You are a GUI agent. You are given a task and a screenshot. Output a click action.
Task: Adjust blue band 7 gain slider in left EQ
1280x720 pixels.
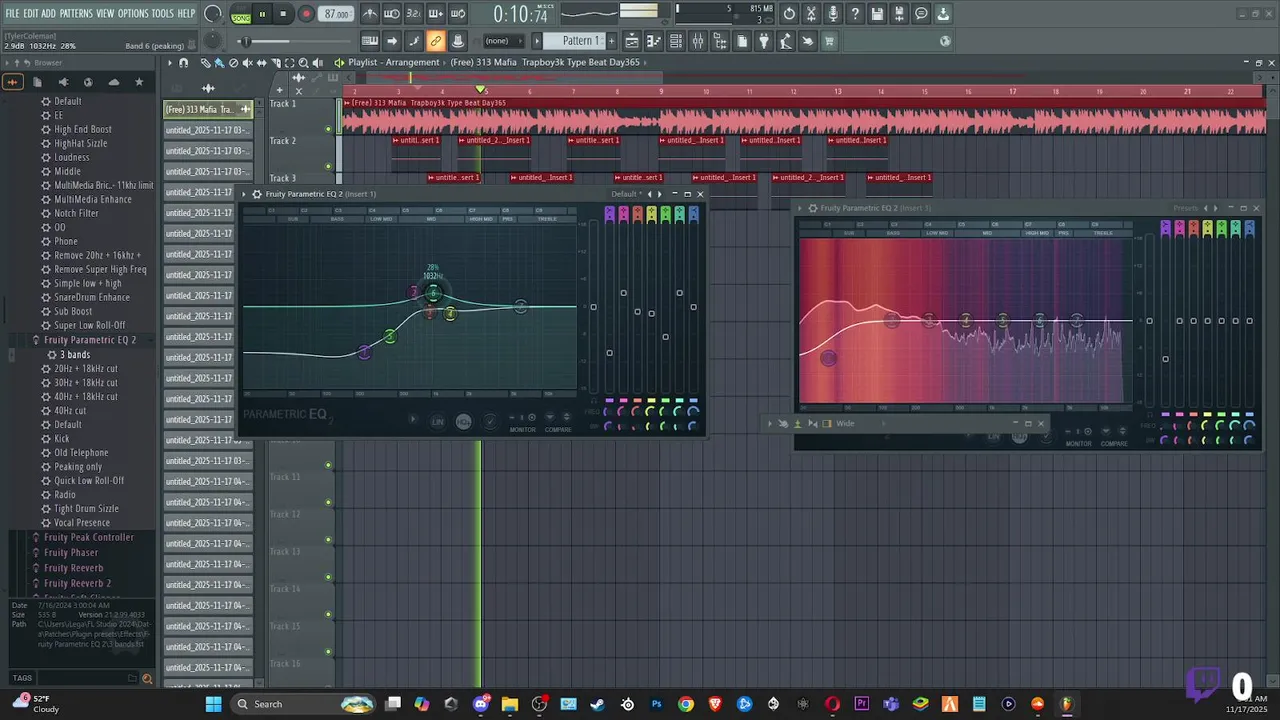(693, 307)
